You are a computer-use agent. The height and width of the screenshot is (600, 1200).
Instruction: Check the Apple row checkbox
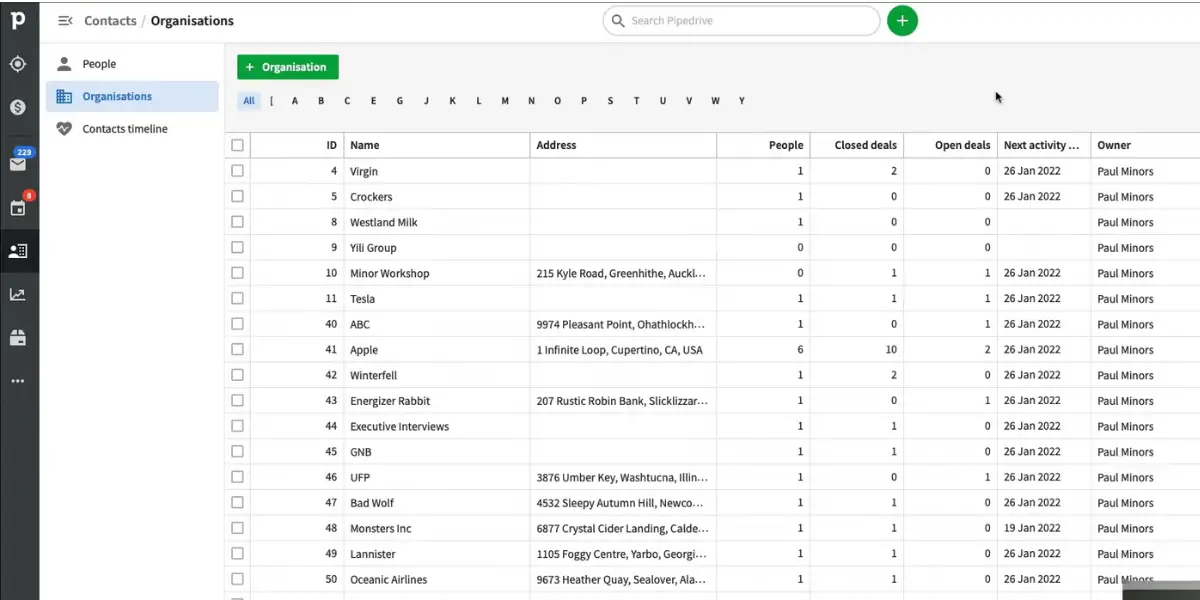click(x=237, y=349)
